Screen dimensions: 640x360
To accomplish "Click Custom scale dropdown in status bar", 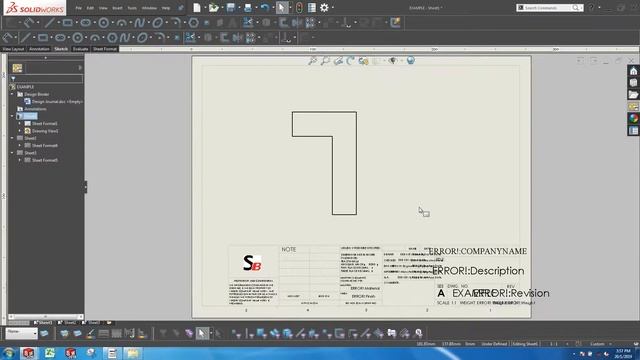I will tap(600, 344).
